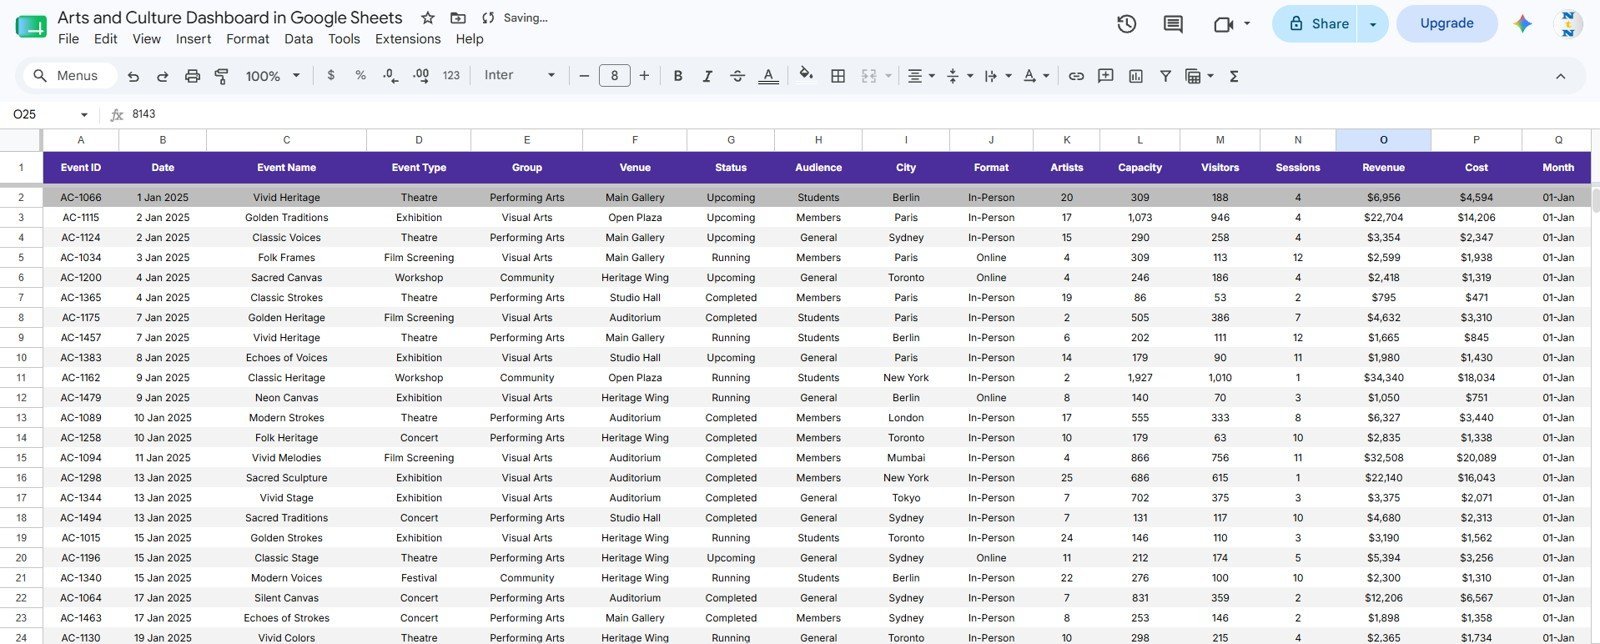This screenshot has height=644, width=1600.
Task: Toggle bold formatting
Action: (678, 76)
